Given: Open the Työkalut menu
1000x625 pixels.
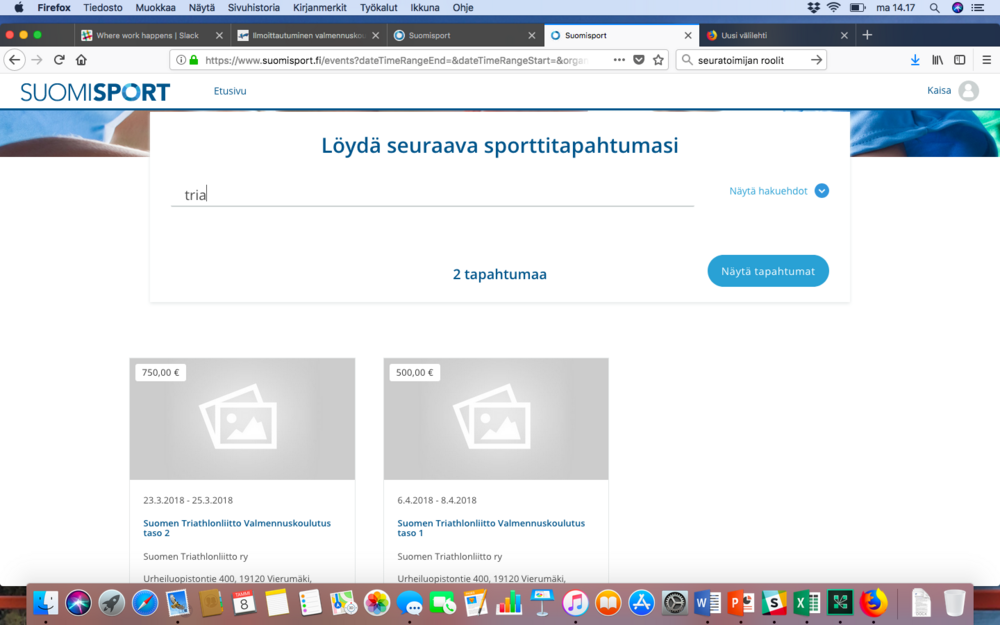Looking at the screenshot, I should (378, 8).
